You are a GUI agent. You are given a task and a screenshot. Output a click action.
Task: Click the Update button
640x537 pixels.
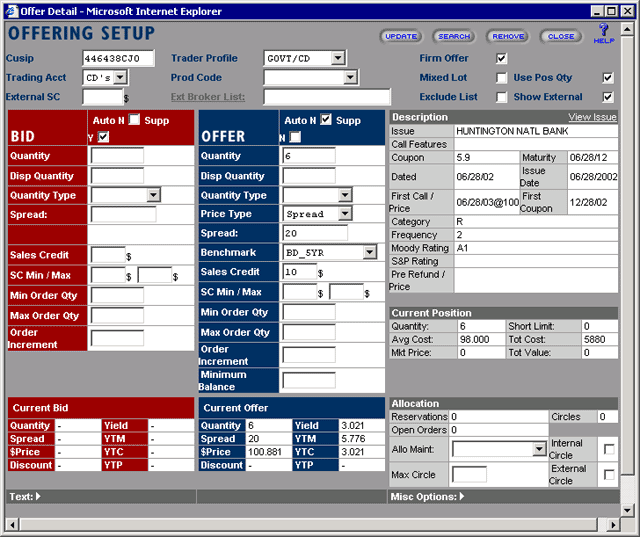click(401, 36)
